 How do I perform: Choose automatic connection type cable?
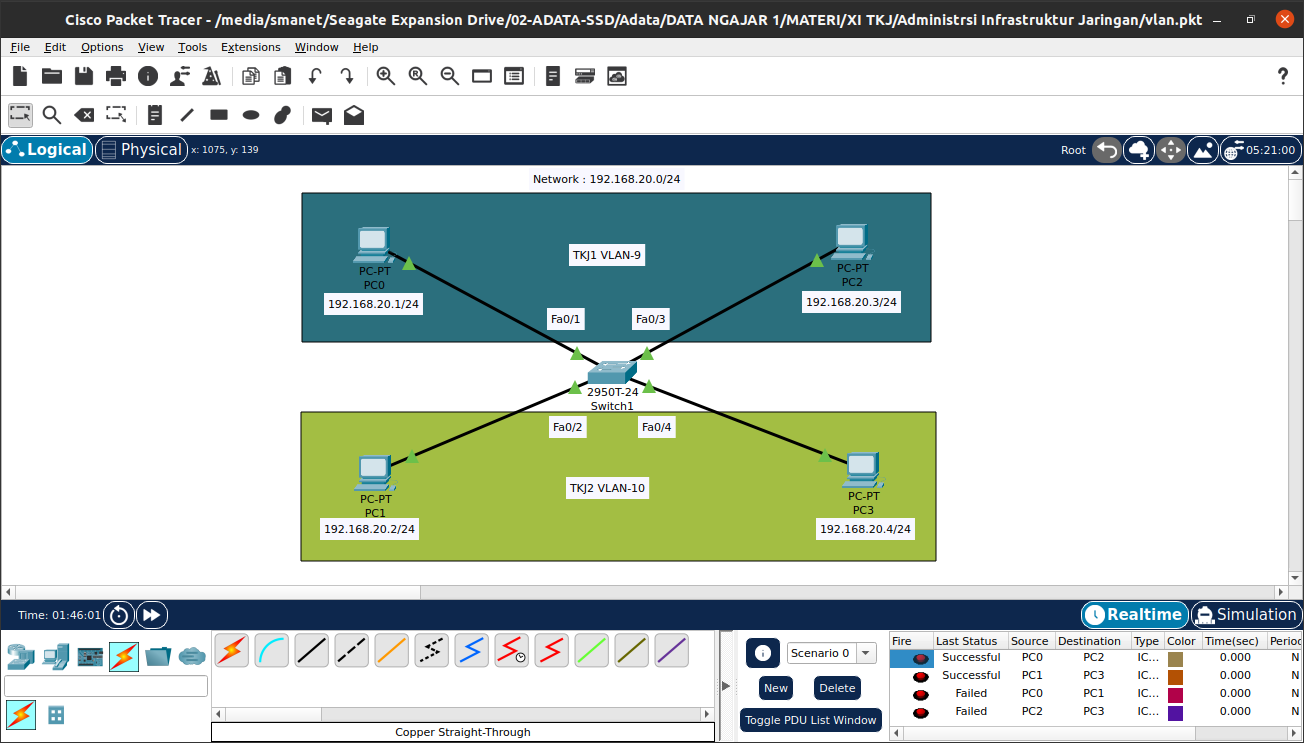click(x=231, y=651)
